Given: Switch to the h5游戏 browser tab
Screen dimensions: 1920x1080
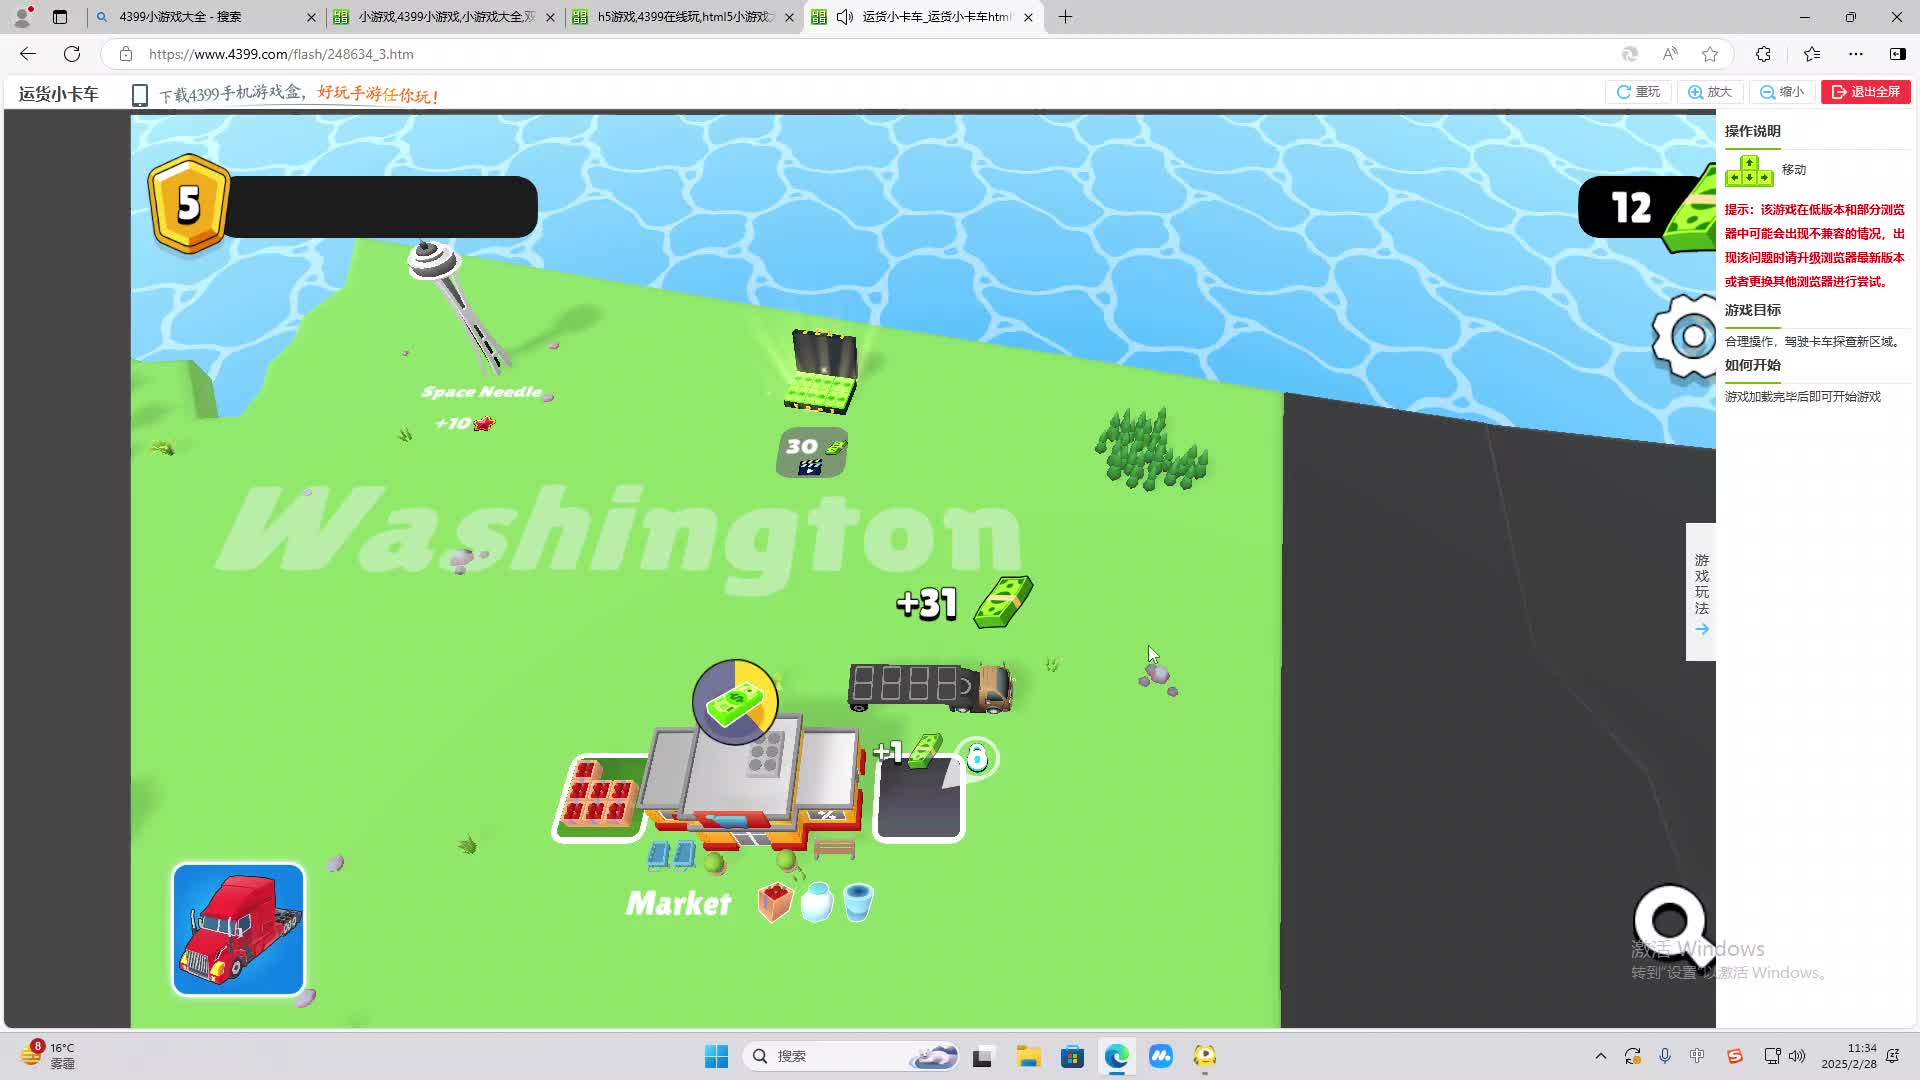Looking at the screenshot, I should [683, 17].
